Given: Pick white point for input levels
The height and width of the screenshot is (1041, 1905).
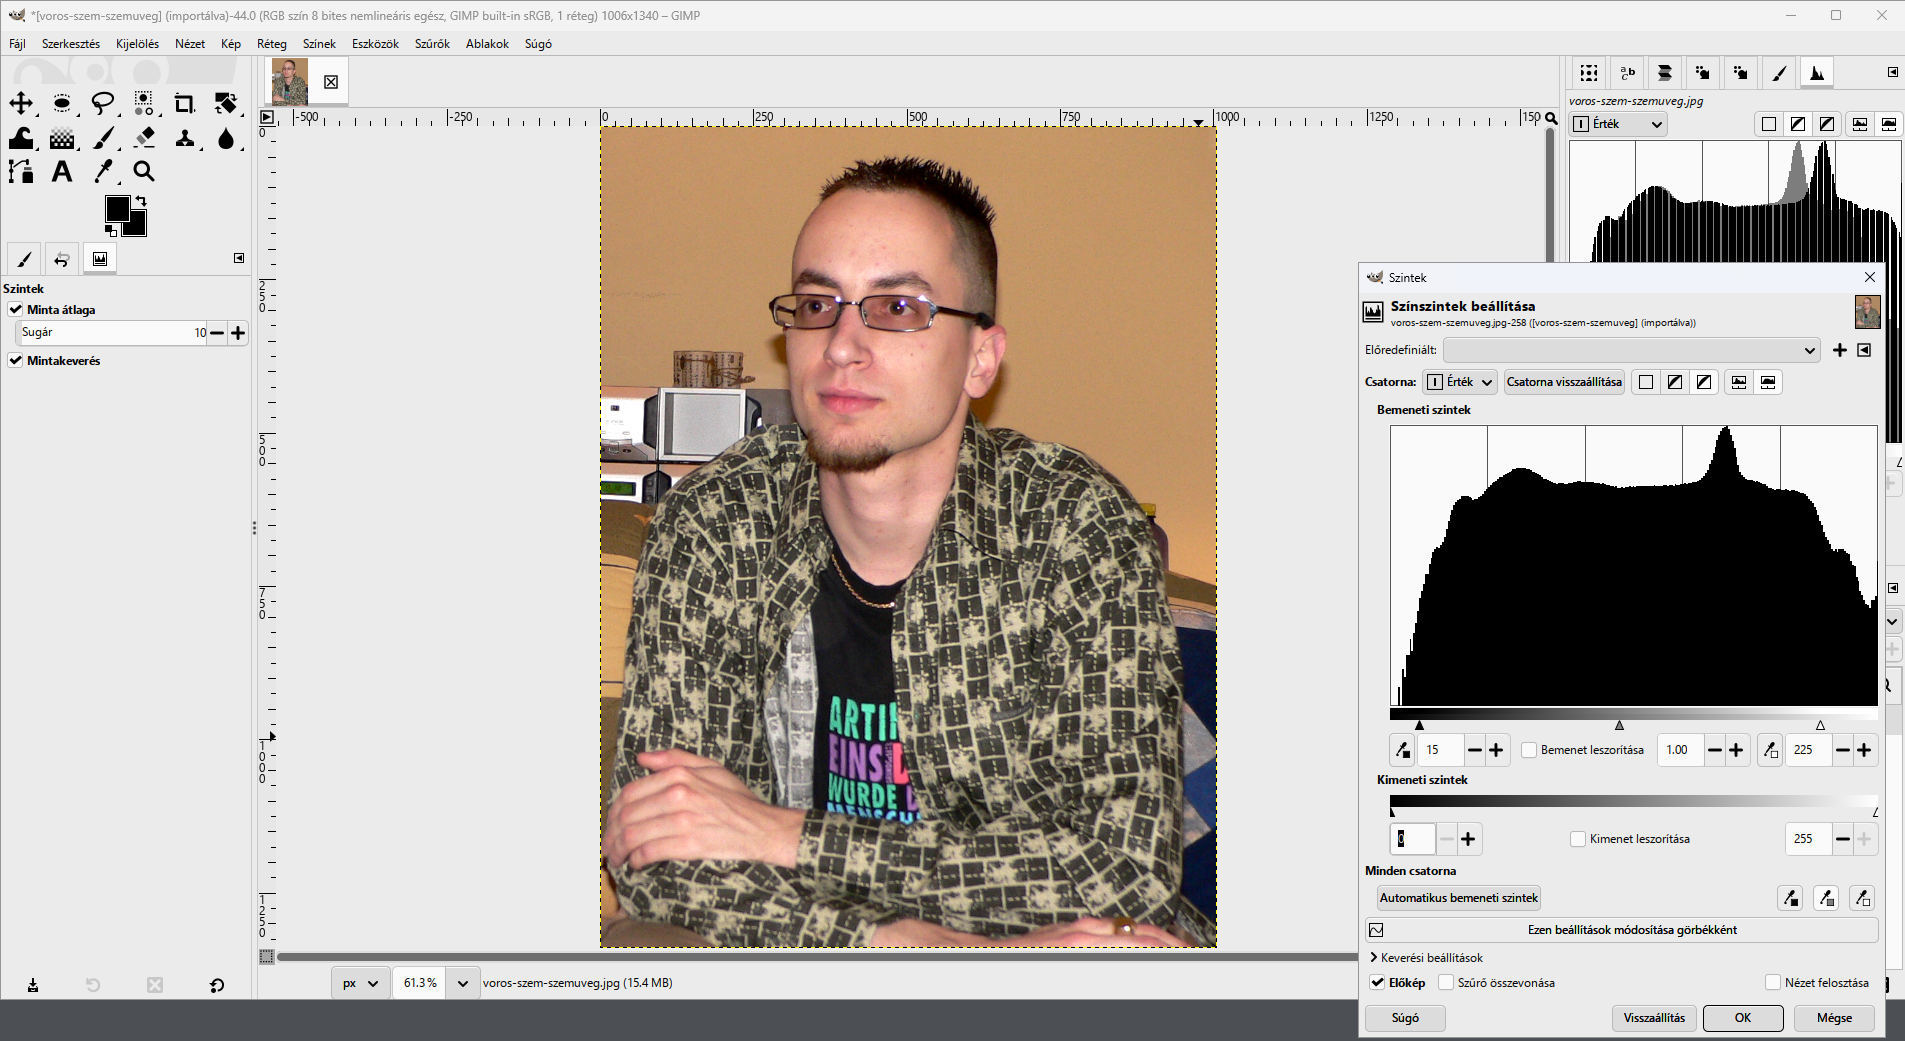Looking at the screenshot, I should click(1770, 750).
